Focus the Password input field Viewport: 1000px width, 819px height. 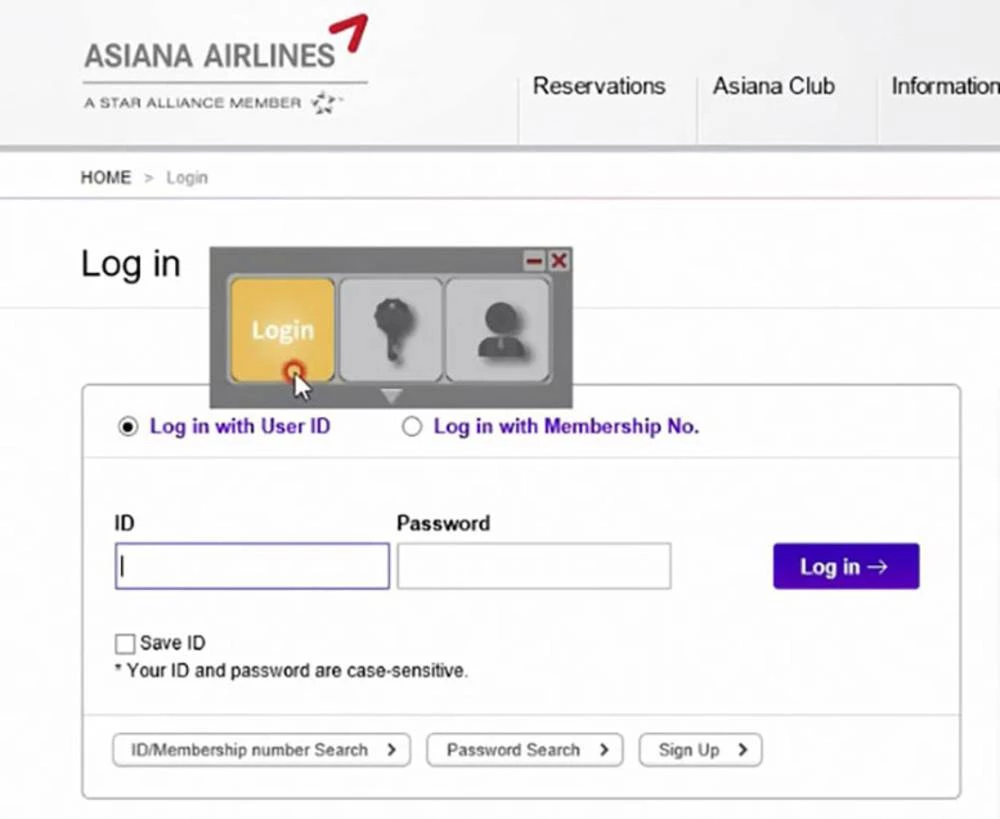(x=533, y=566)
